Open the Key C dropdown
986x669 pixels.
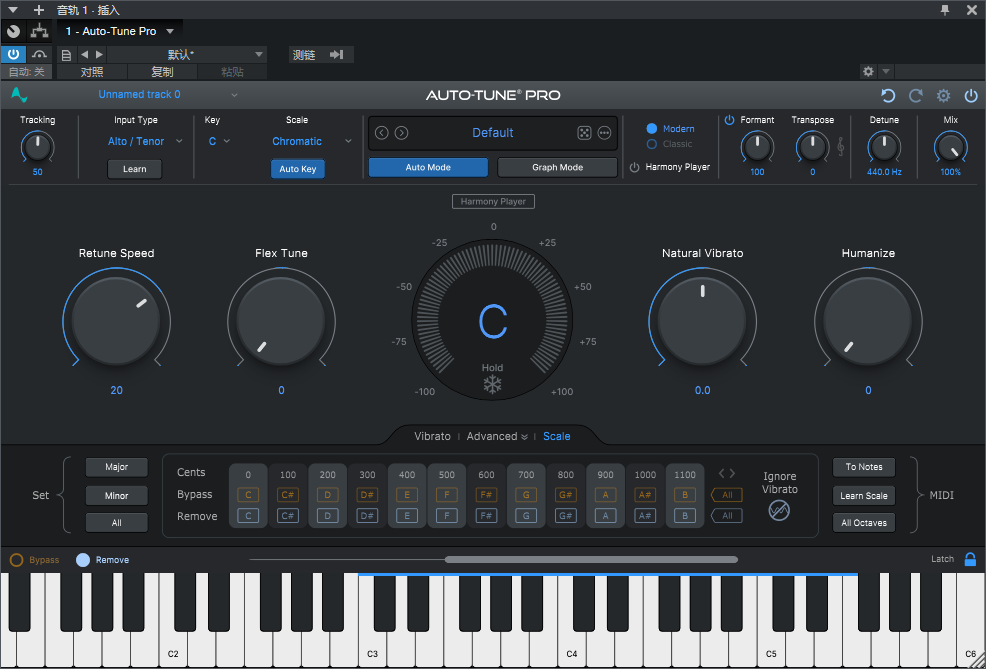pos(219,141)
